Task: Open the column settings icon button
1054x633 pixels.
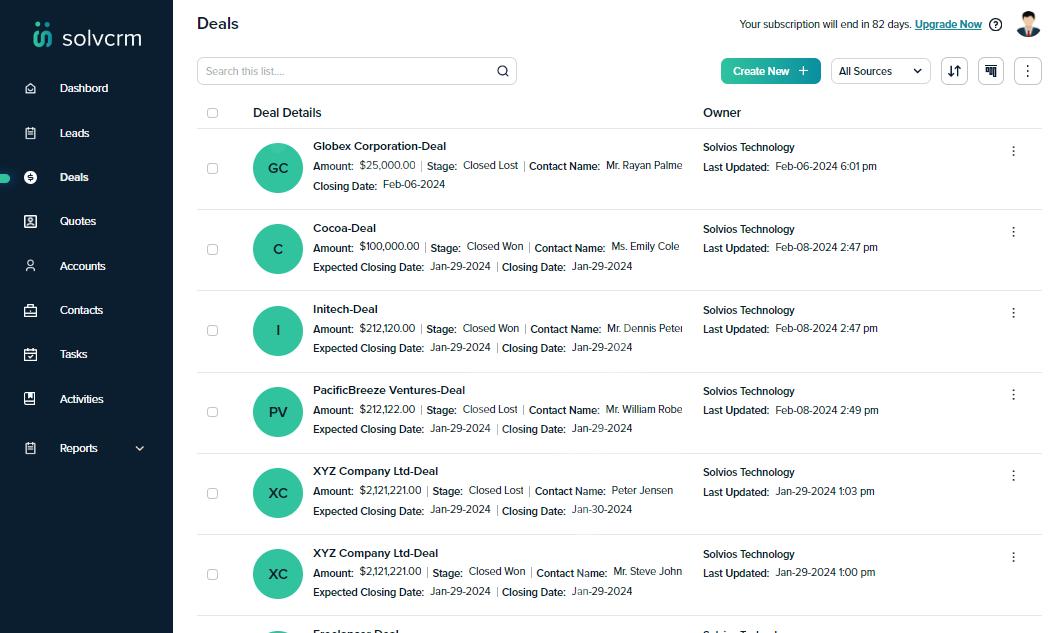Action: pos(991,71)
